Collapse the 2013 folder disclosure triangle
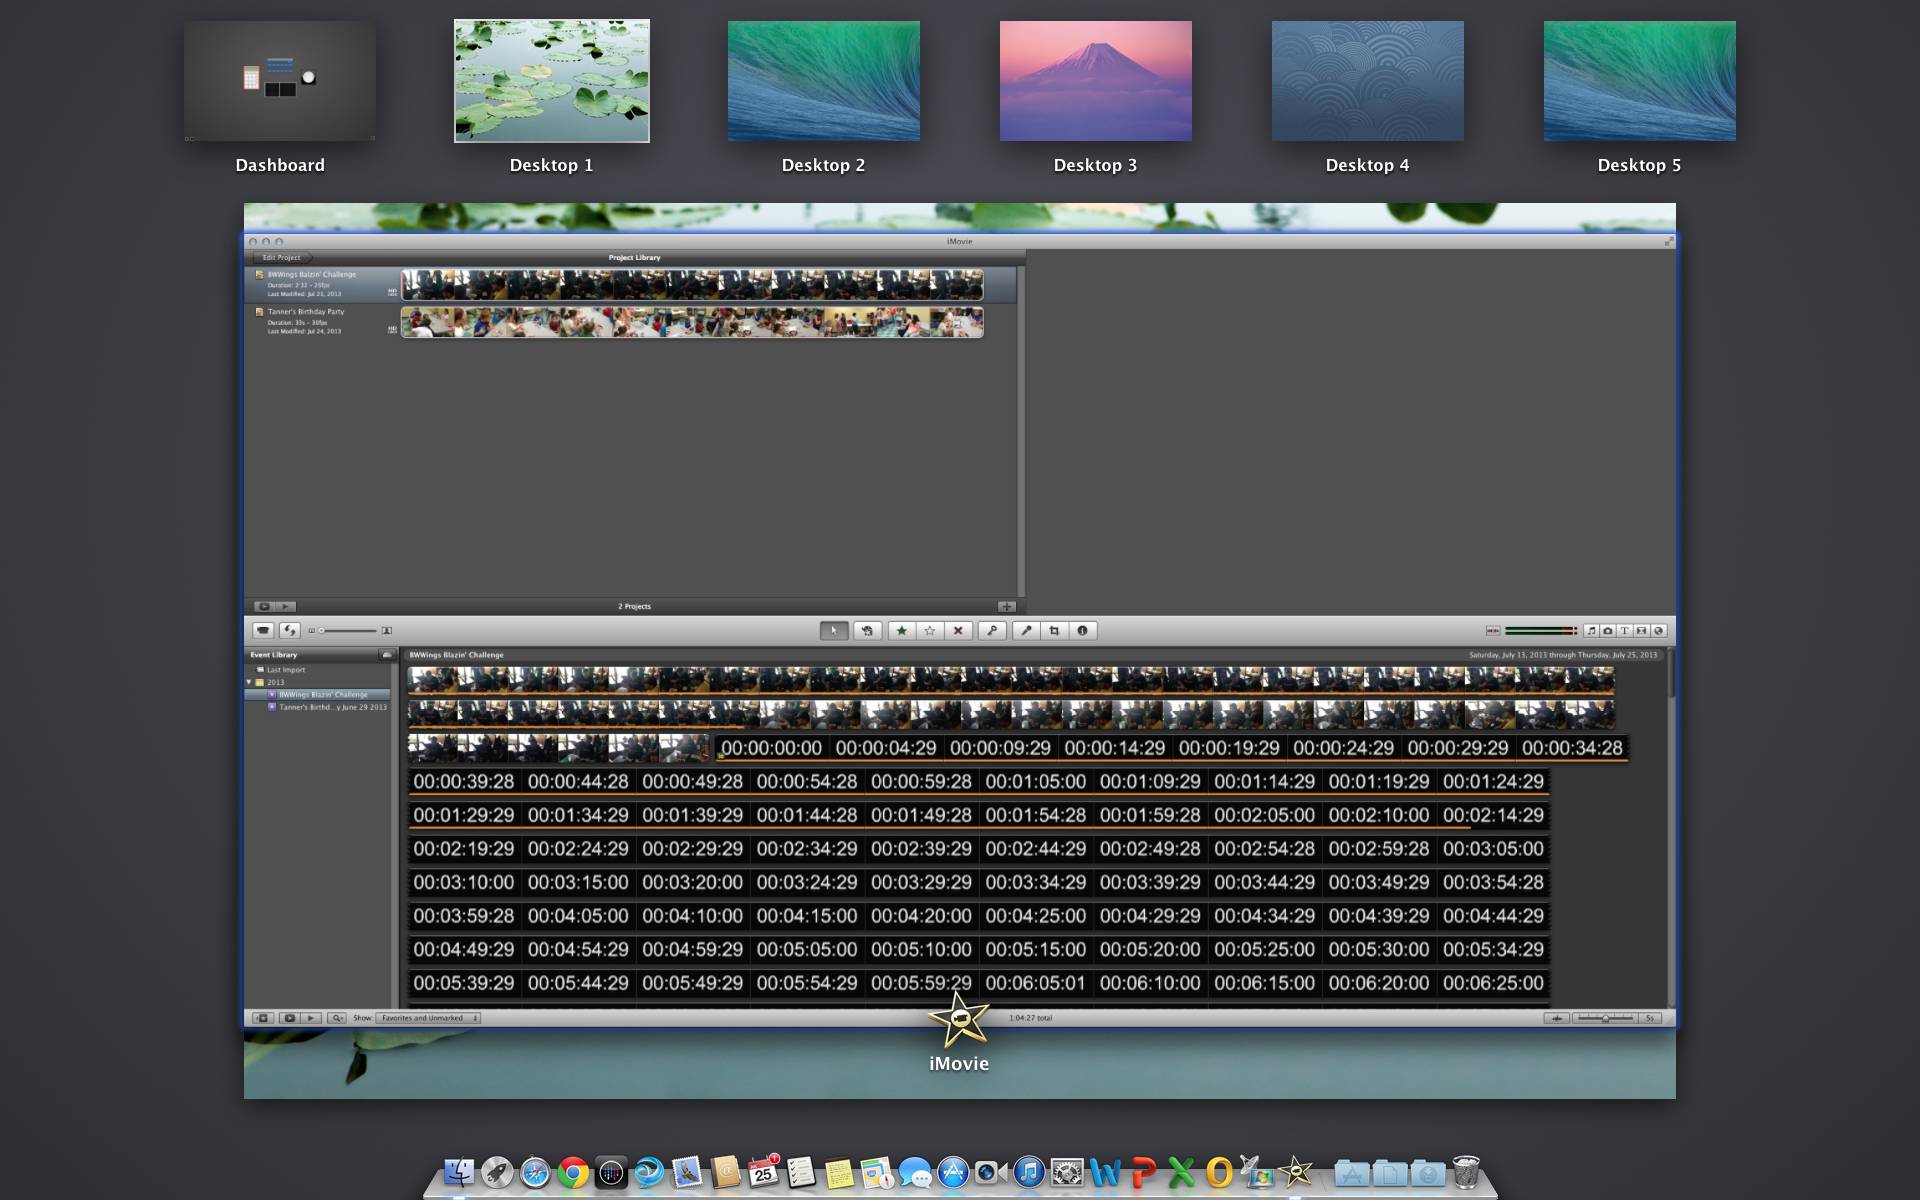 249,682
